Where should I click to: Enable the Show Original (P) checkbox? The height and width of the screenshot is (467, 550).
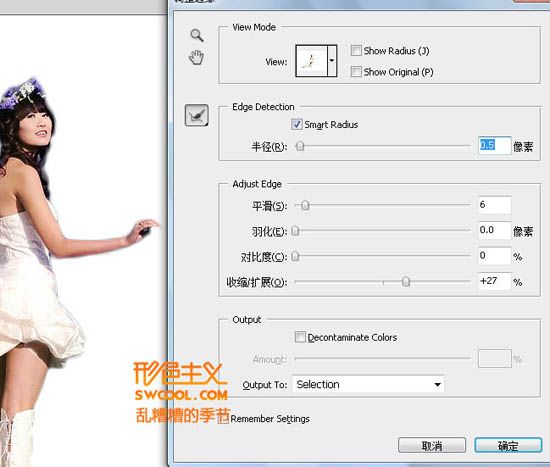tap(356, 72)
